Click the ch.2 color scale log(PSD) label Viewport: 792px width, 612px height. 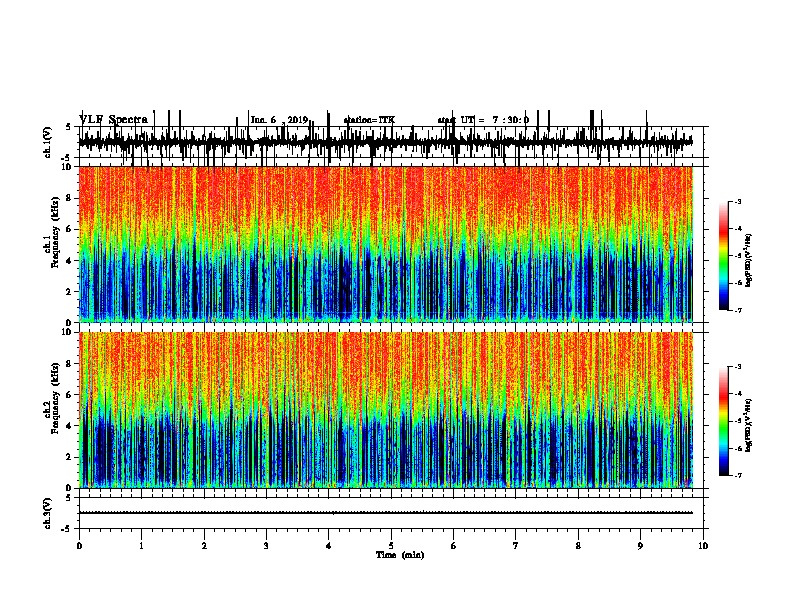pos(748,425)
